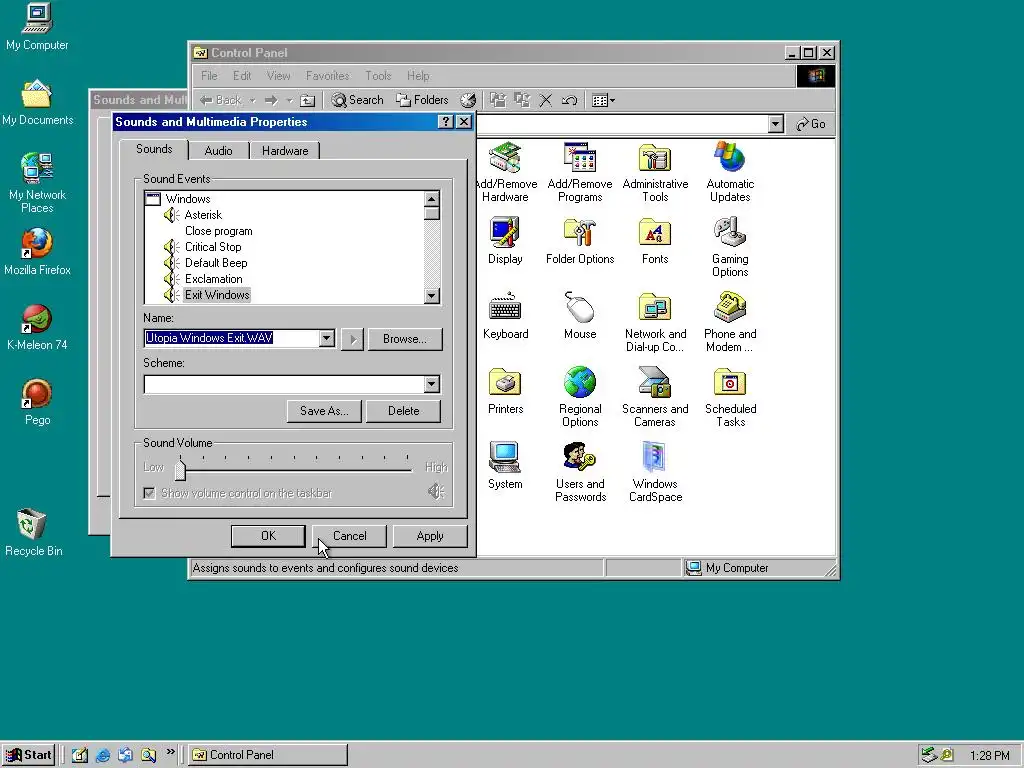Click the Search toolbar button
This screenshot has height=768, width=1024.
[357, 100]
